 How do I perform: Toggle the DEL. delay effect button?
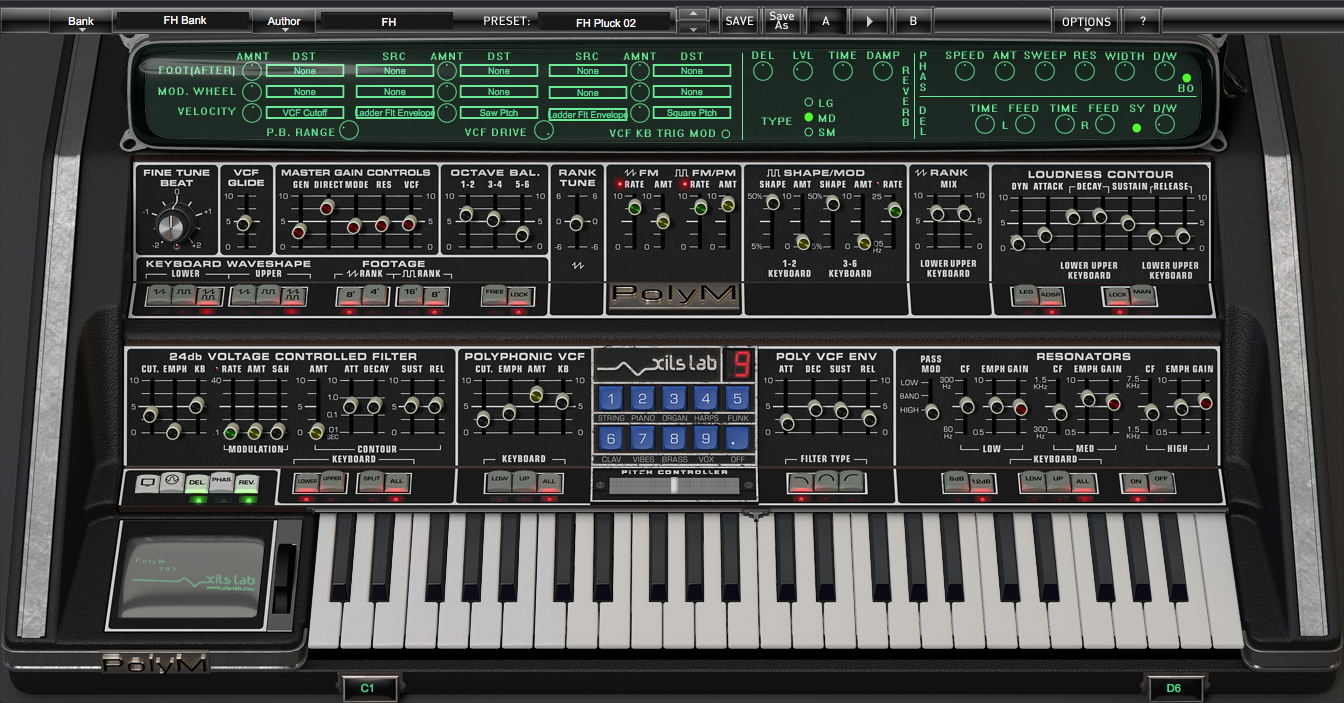(x=197, y=483)
